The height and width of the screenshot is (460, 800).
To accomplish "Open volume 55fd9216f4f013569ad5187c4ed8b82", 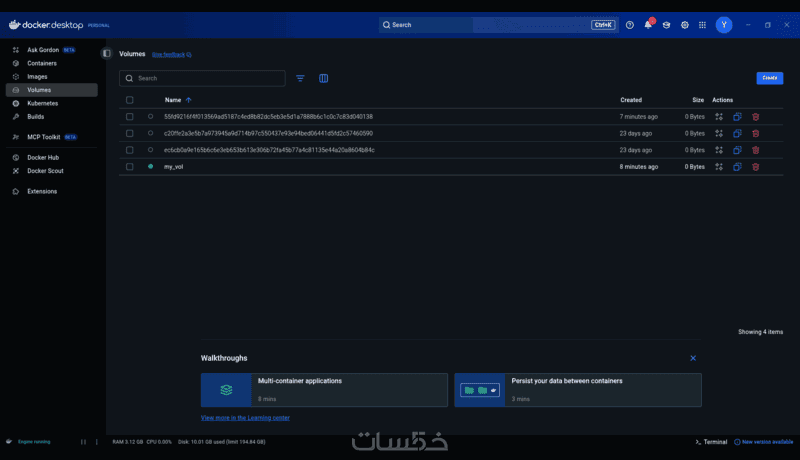I will 268,116.
